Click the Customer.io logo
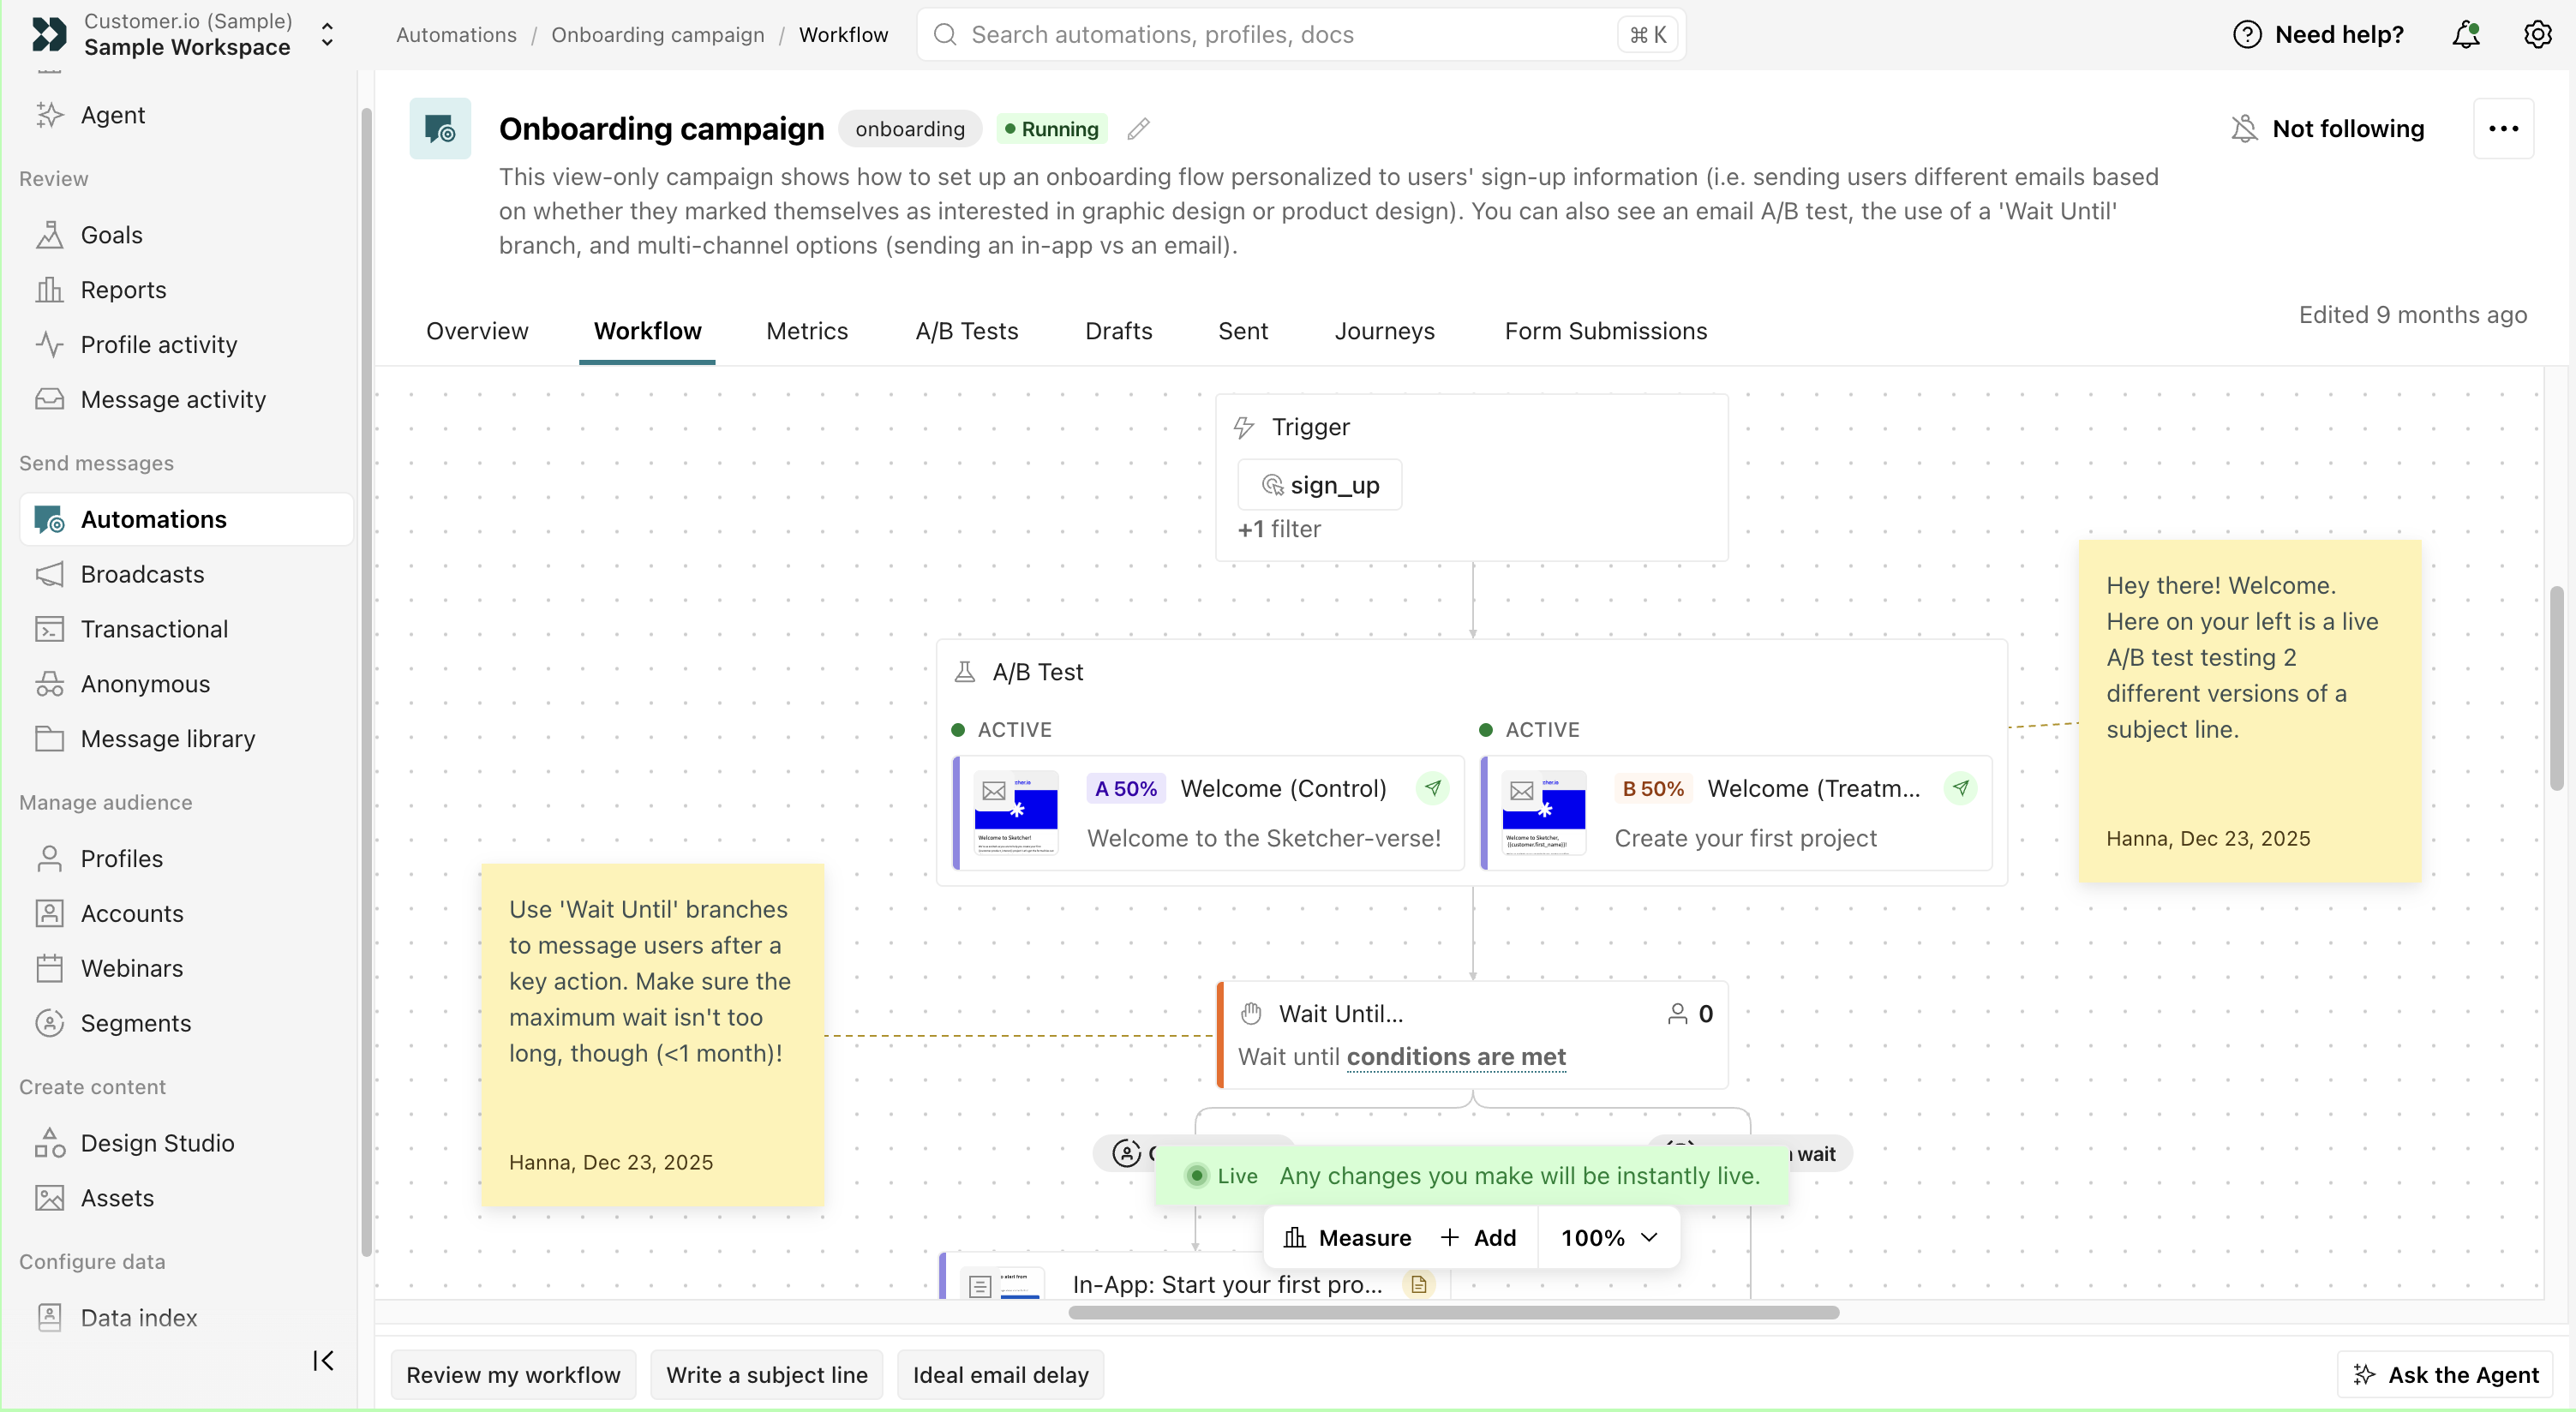Image resolution: width=2576 pixels, height=1412 pixels. pyautogui.click(x=49, y=35)
